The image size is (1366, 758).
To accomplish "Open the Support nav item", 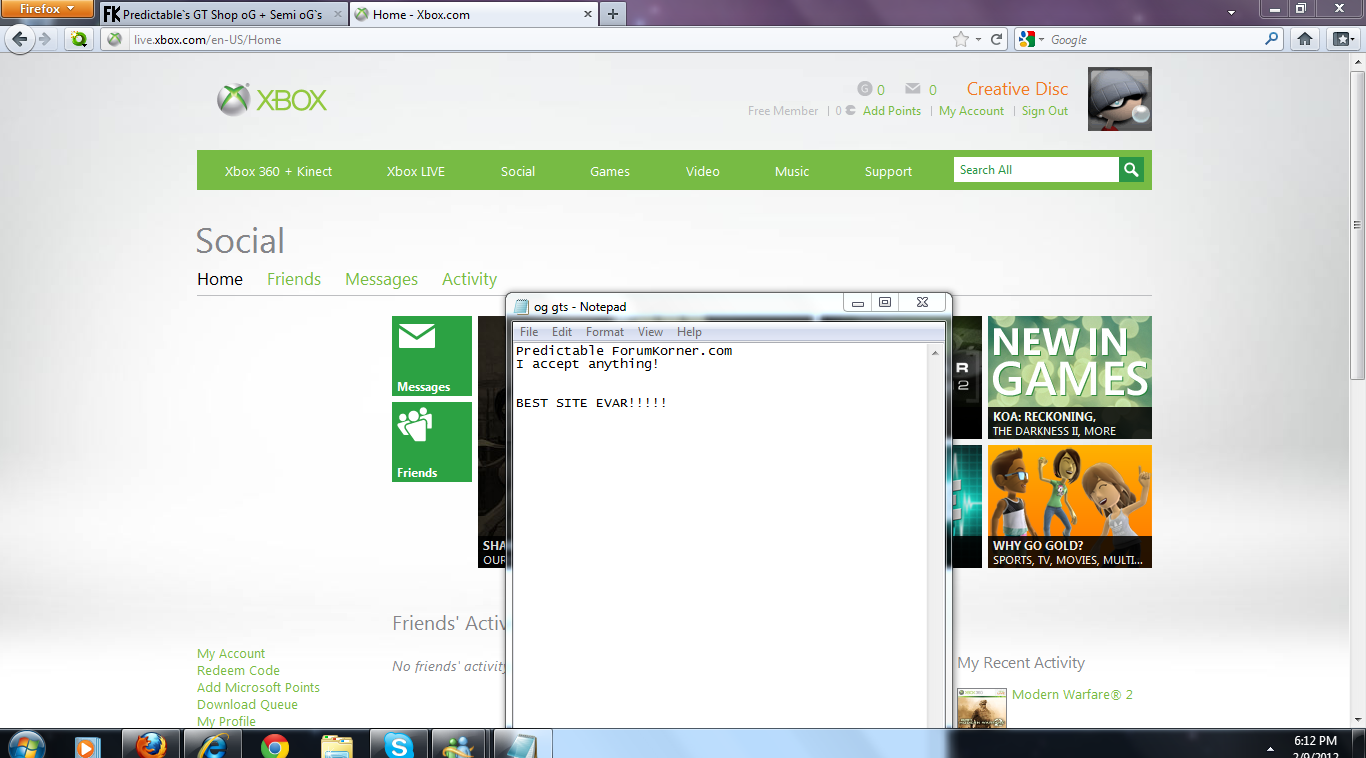I will click(888, 171).
